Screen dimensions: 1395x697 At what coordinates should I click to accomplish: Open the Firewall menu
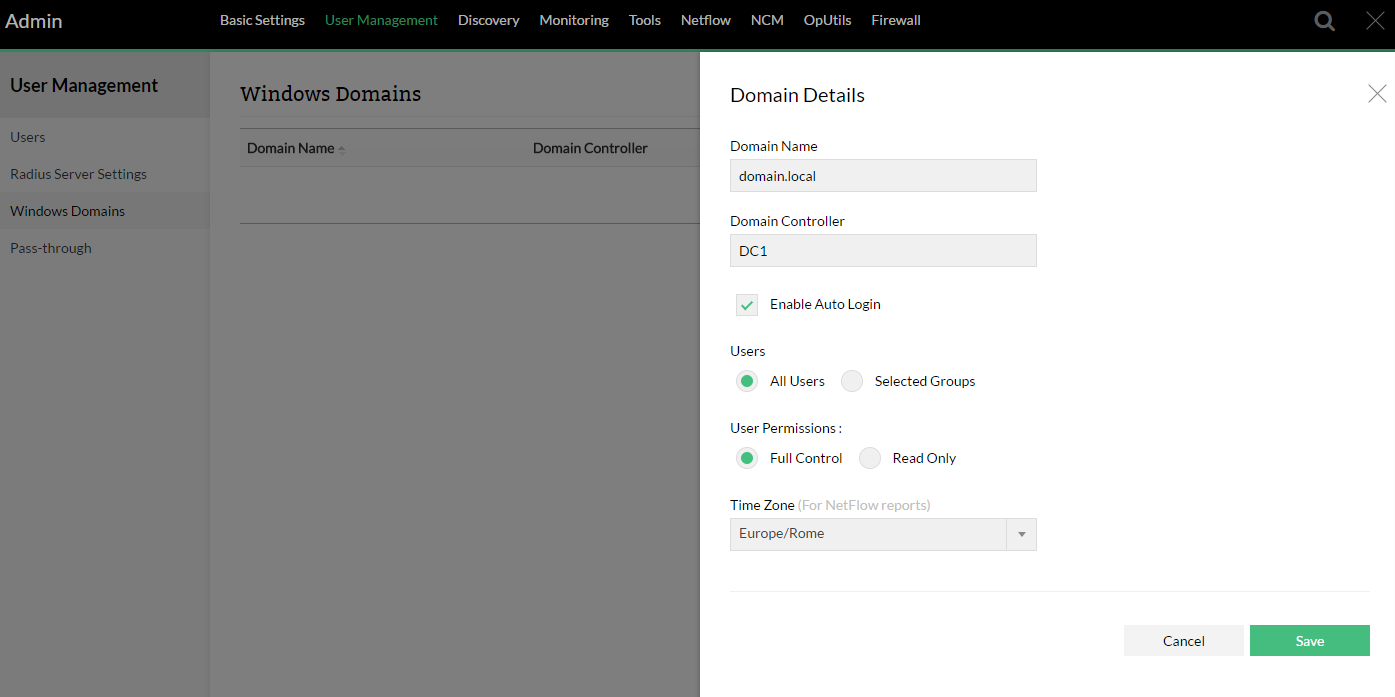(895, 20)
